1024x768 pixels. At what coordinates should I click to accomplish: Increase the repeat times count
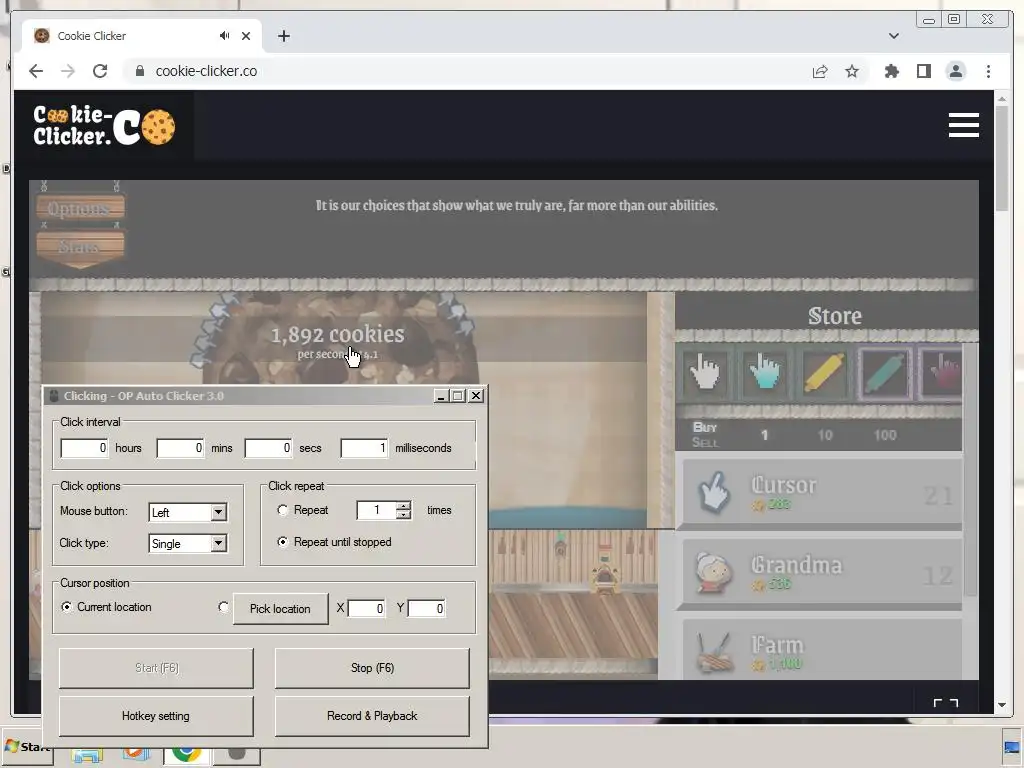pos(404,505)
